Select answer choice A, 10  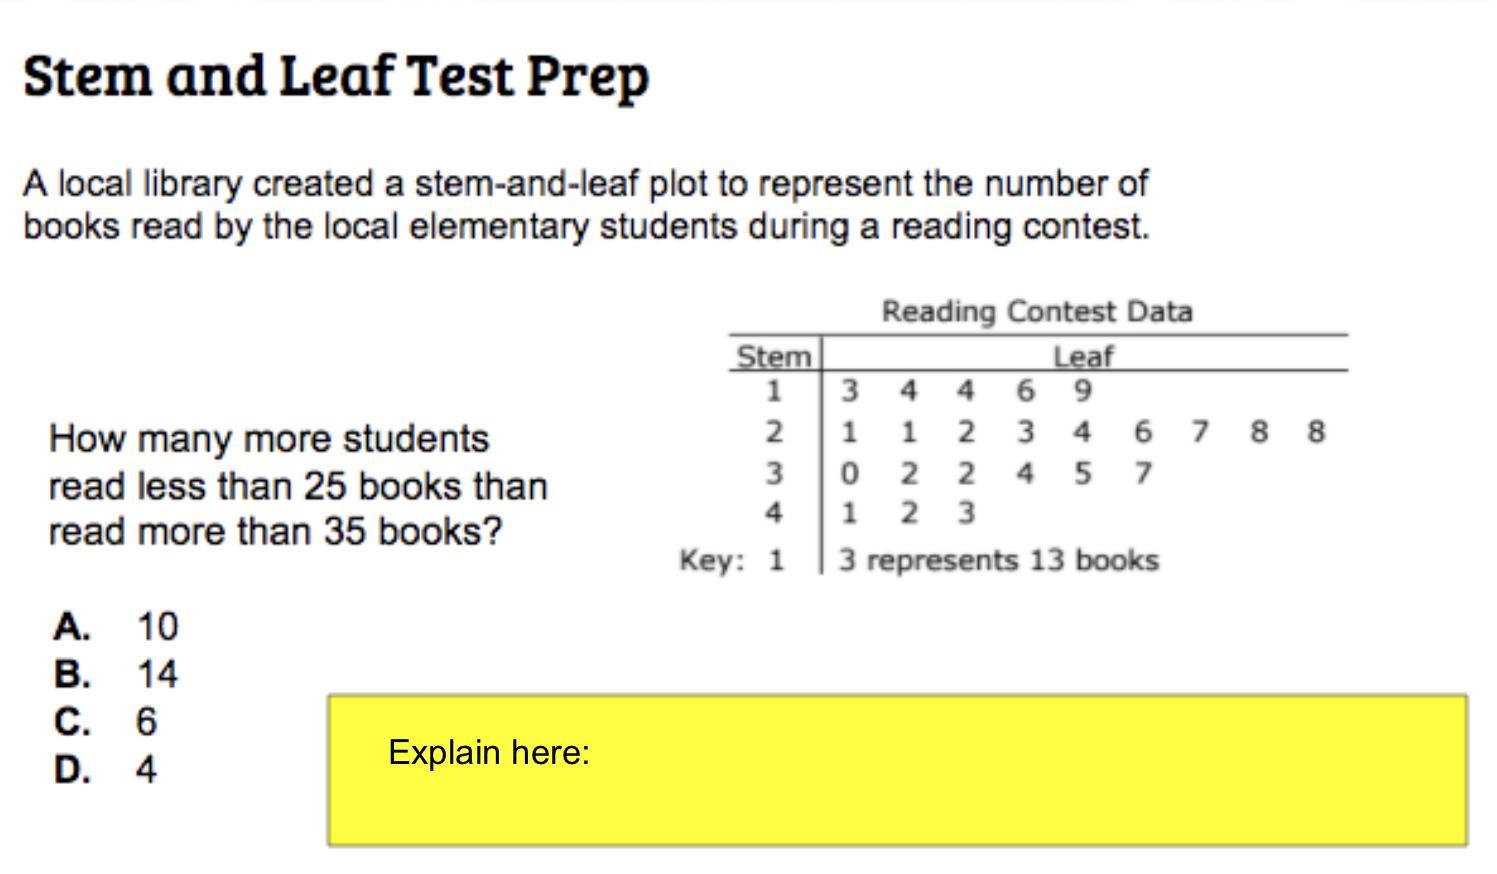point(116,627)
